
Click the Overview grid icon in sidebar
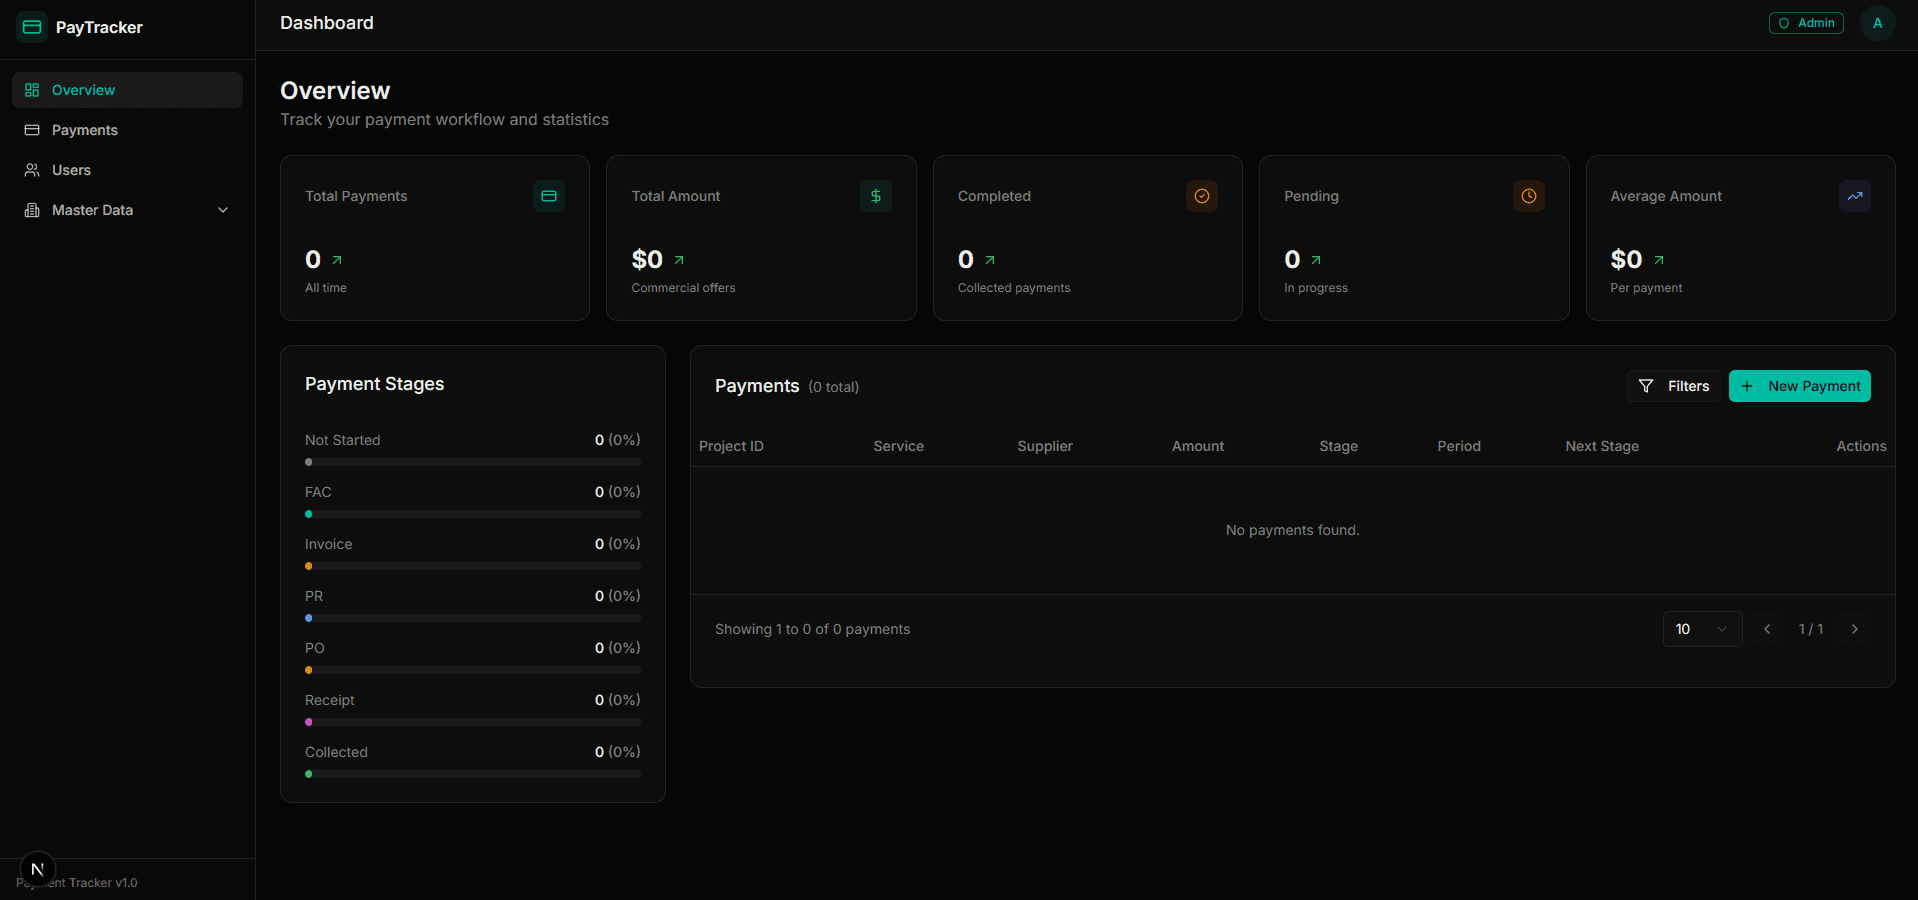32,90
